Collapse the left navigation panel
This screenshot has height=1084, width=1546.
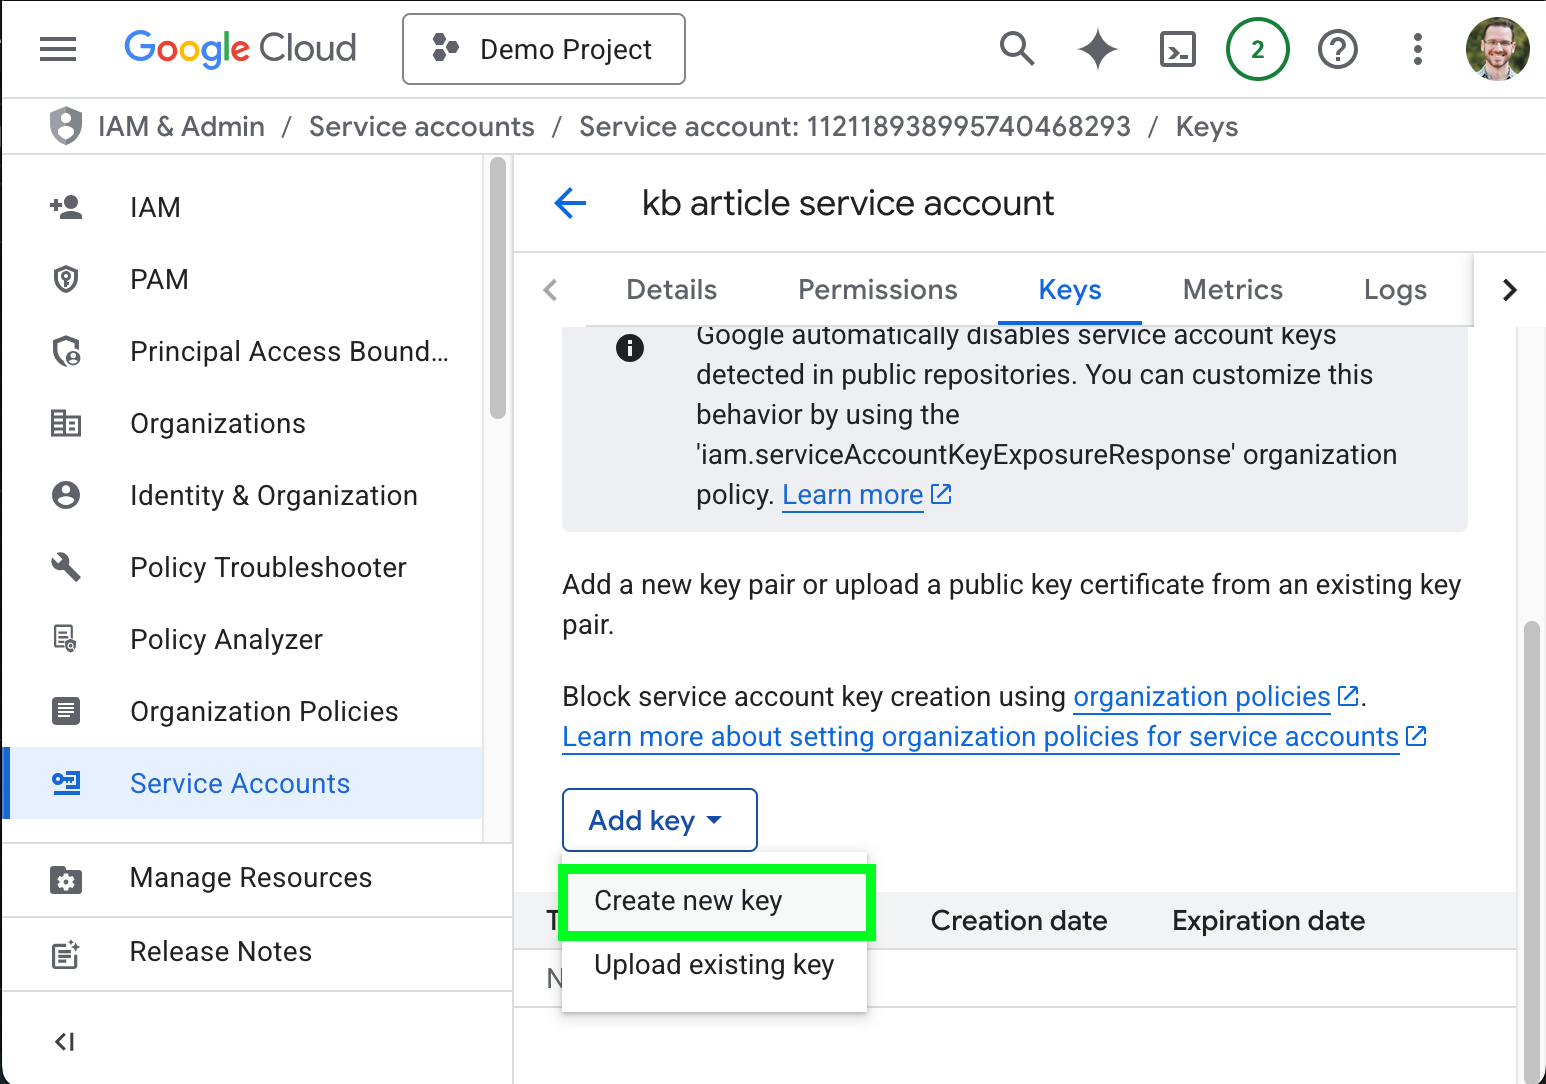click(x=64, y=1041)
